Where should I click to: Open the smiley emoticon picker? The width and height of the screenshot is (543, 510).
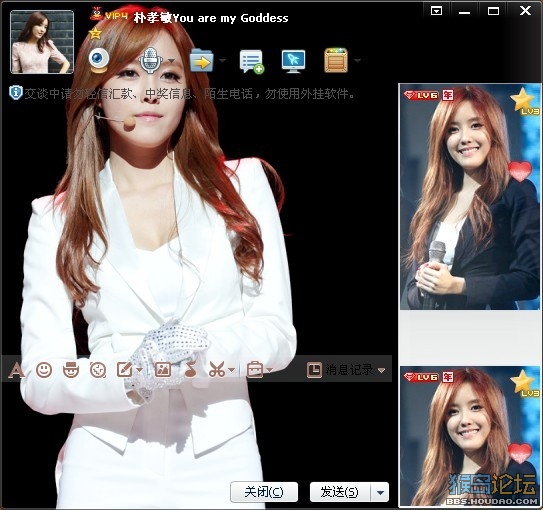(x=44, y=370)
